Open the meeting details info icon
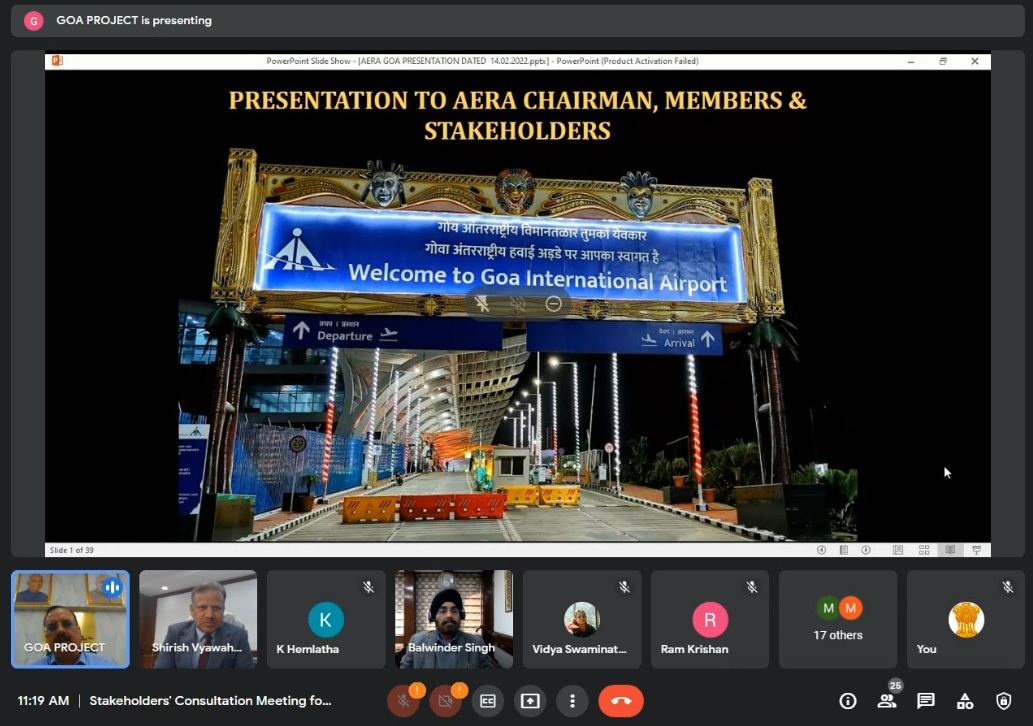 pos(848,701)
